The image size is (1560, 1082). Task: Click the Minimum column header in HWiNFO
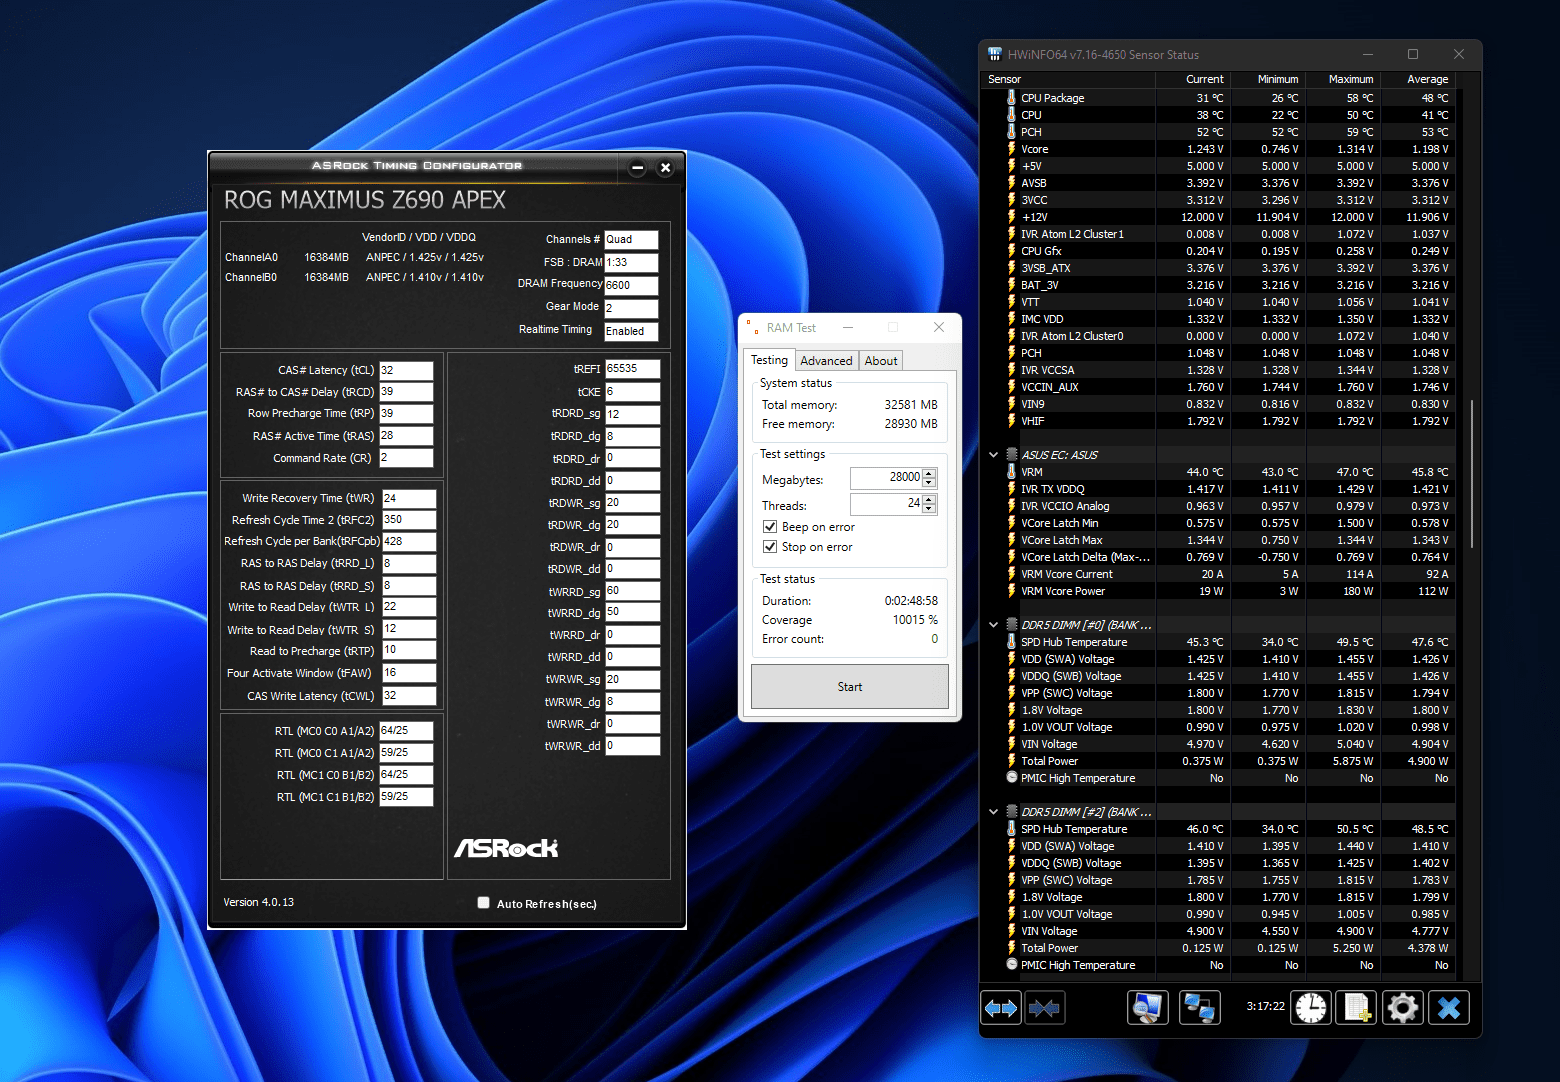(1268, 79)
